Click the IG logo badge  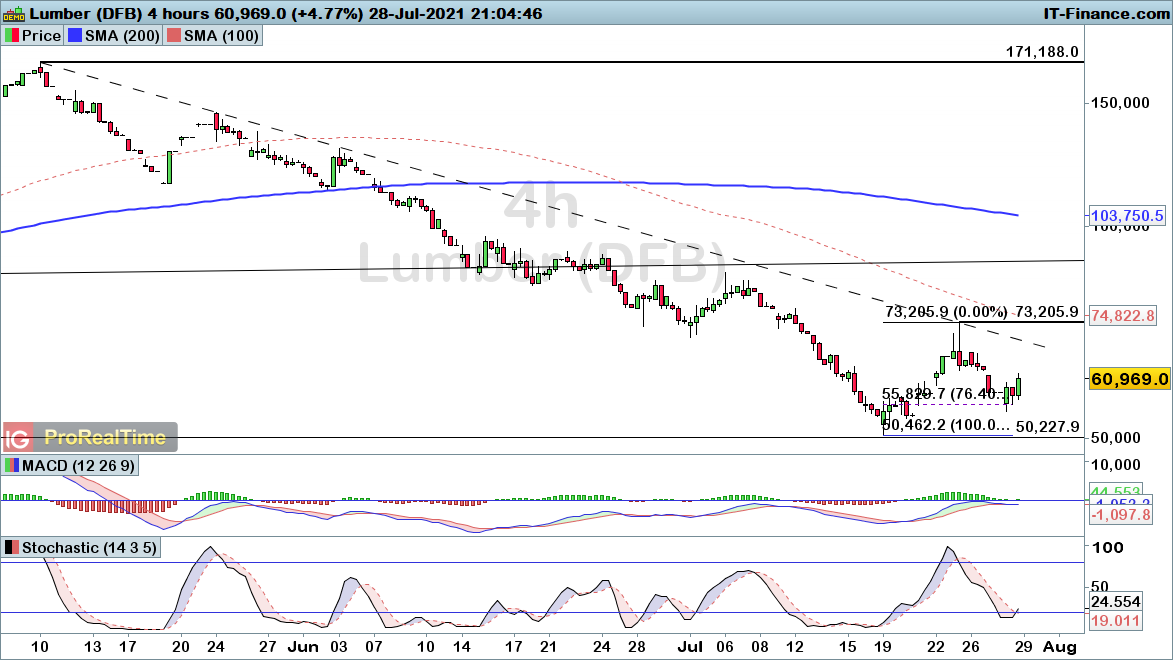click(x=17, y=437)
